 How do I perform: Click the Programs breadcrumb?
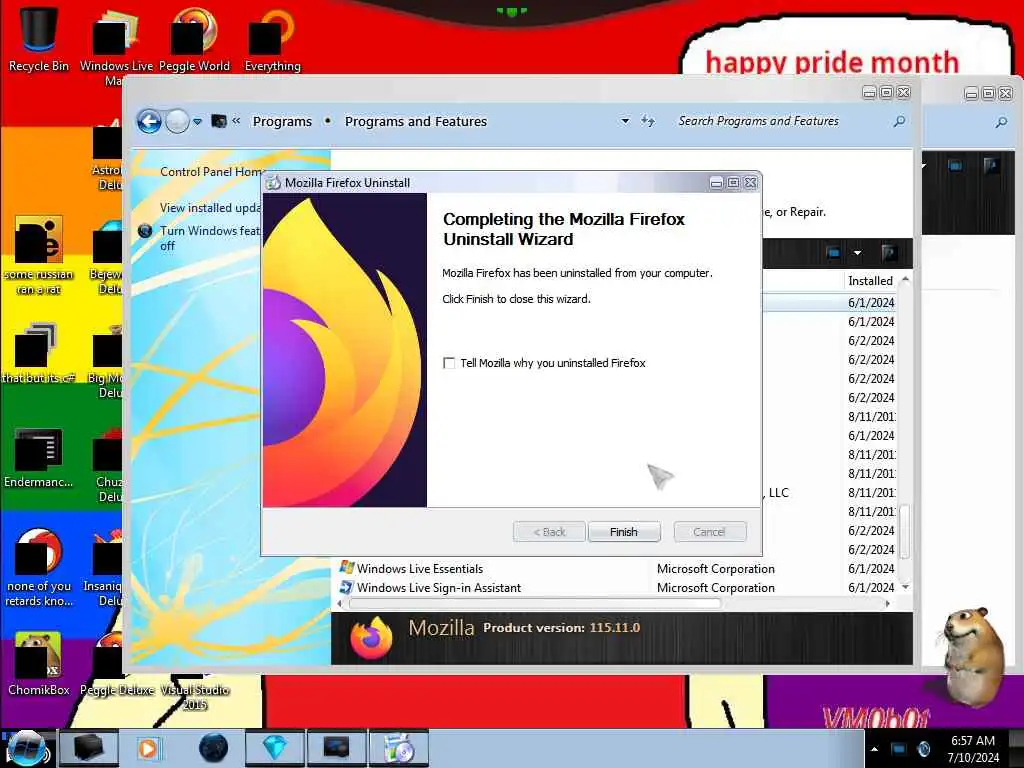pyautogui.click(x=282, y=121)
